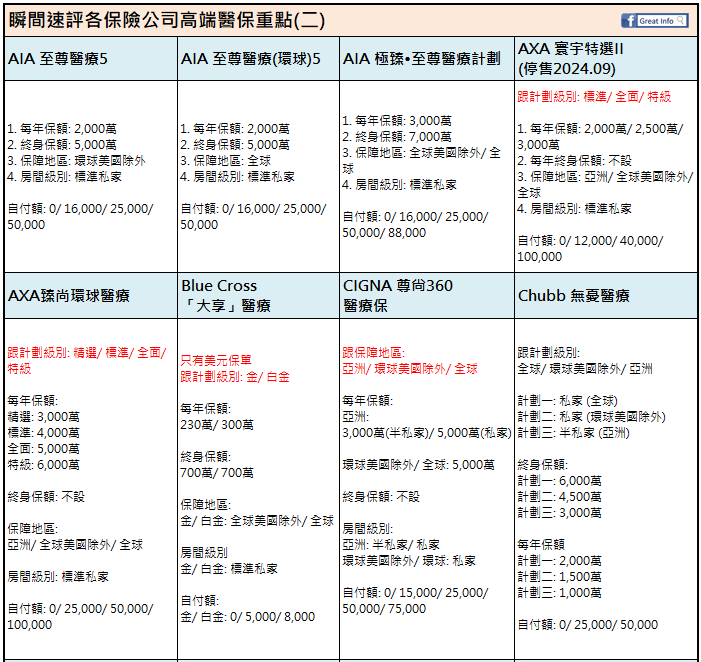Click 計劃二: 1,500萬

pyautogui.click(x=560, y=577)
